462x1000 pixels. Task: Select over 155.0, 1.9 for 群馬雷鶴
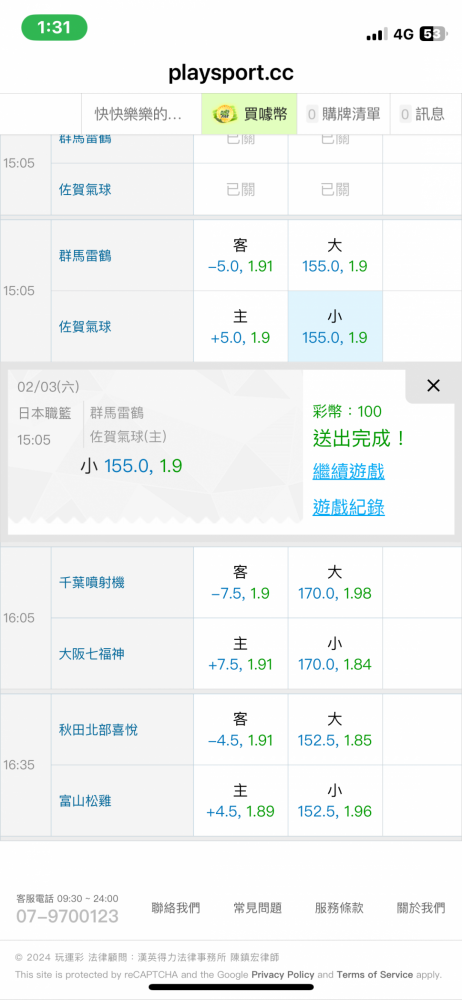tap(335, 255)
